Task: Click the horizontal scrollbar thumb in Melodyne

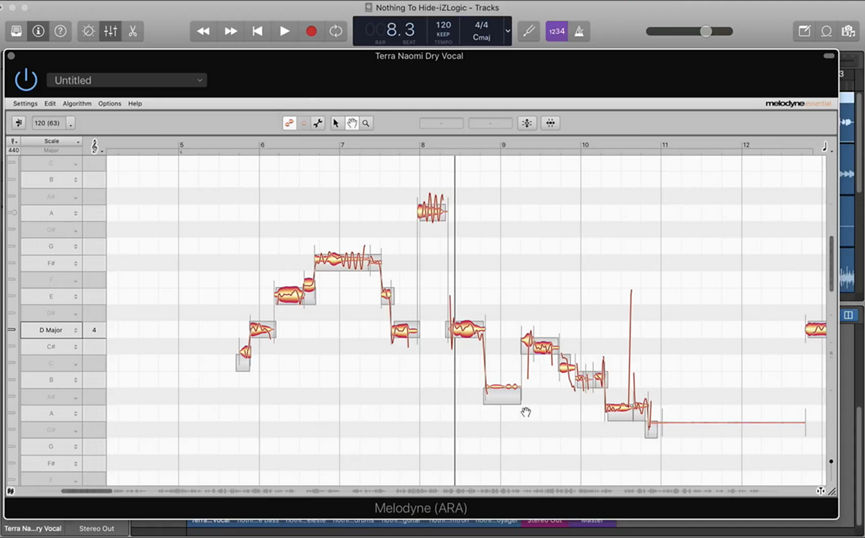Action: click(x=86, y=491)
